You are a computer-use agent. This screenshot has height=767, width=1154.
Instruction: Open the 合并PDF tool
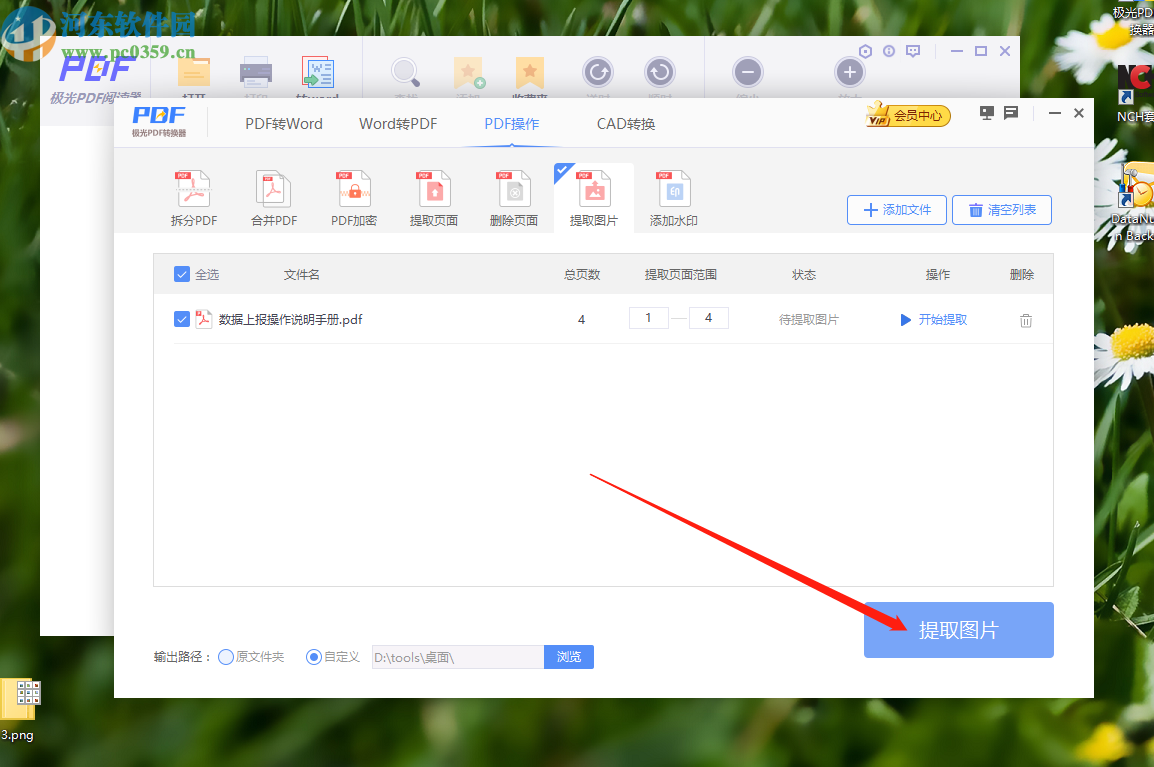273,197
